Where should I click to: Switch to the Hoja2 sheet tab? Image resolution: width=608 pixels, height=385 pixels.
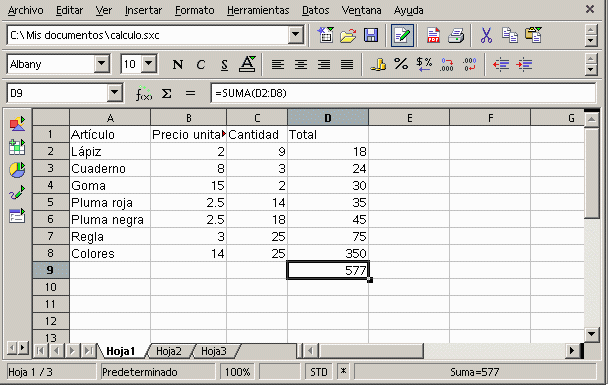click(x=169, y=351)
